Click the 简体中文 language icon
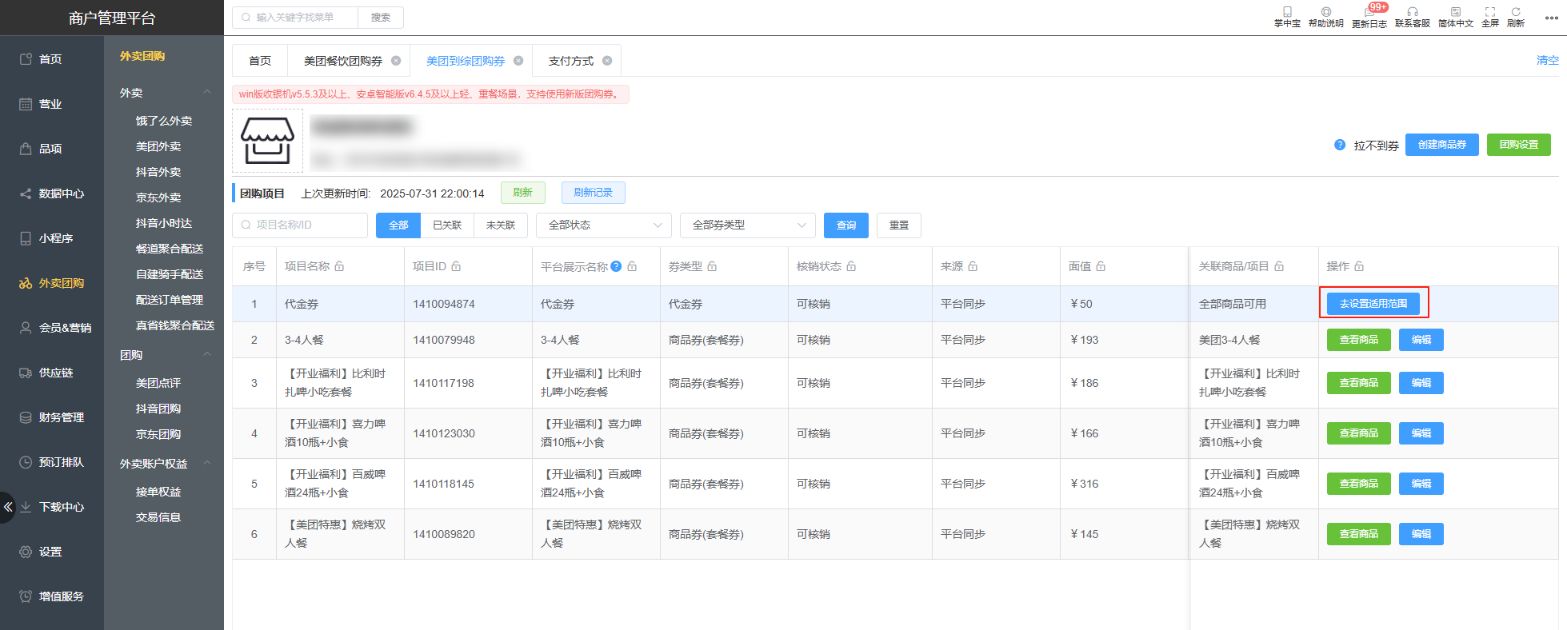This screenshot has height=630, width=1567. tap(1455, 11)
